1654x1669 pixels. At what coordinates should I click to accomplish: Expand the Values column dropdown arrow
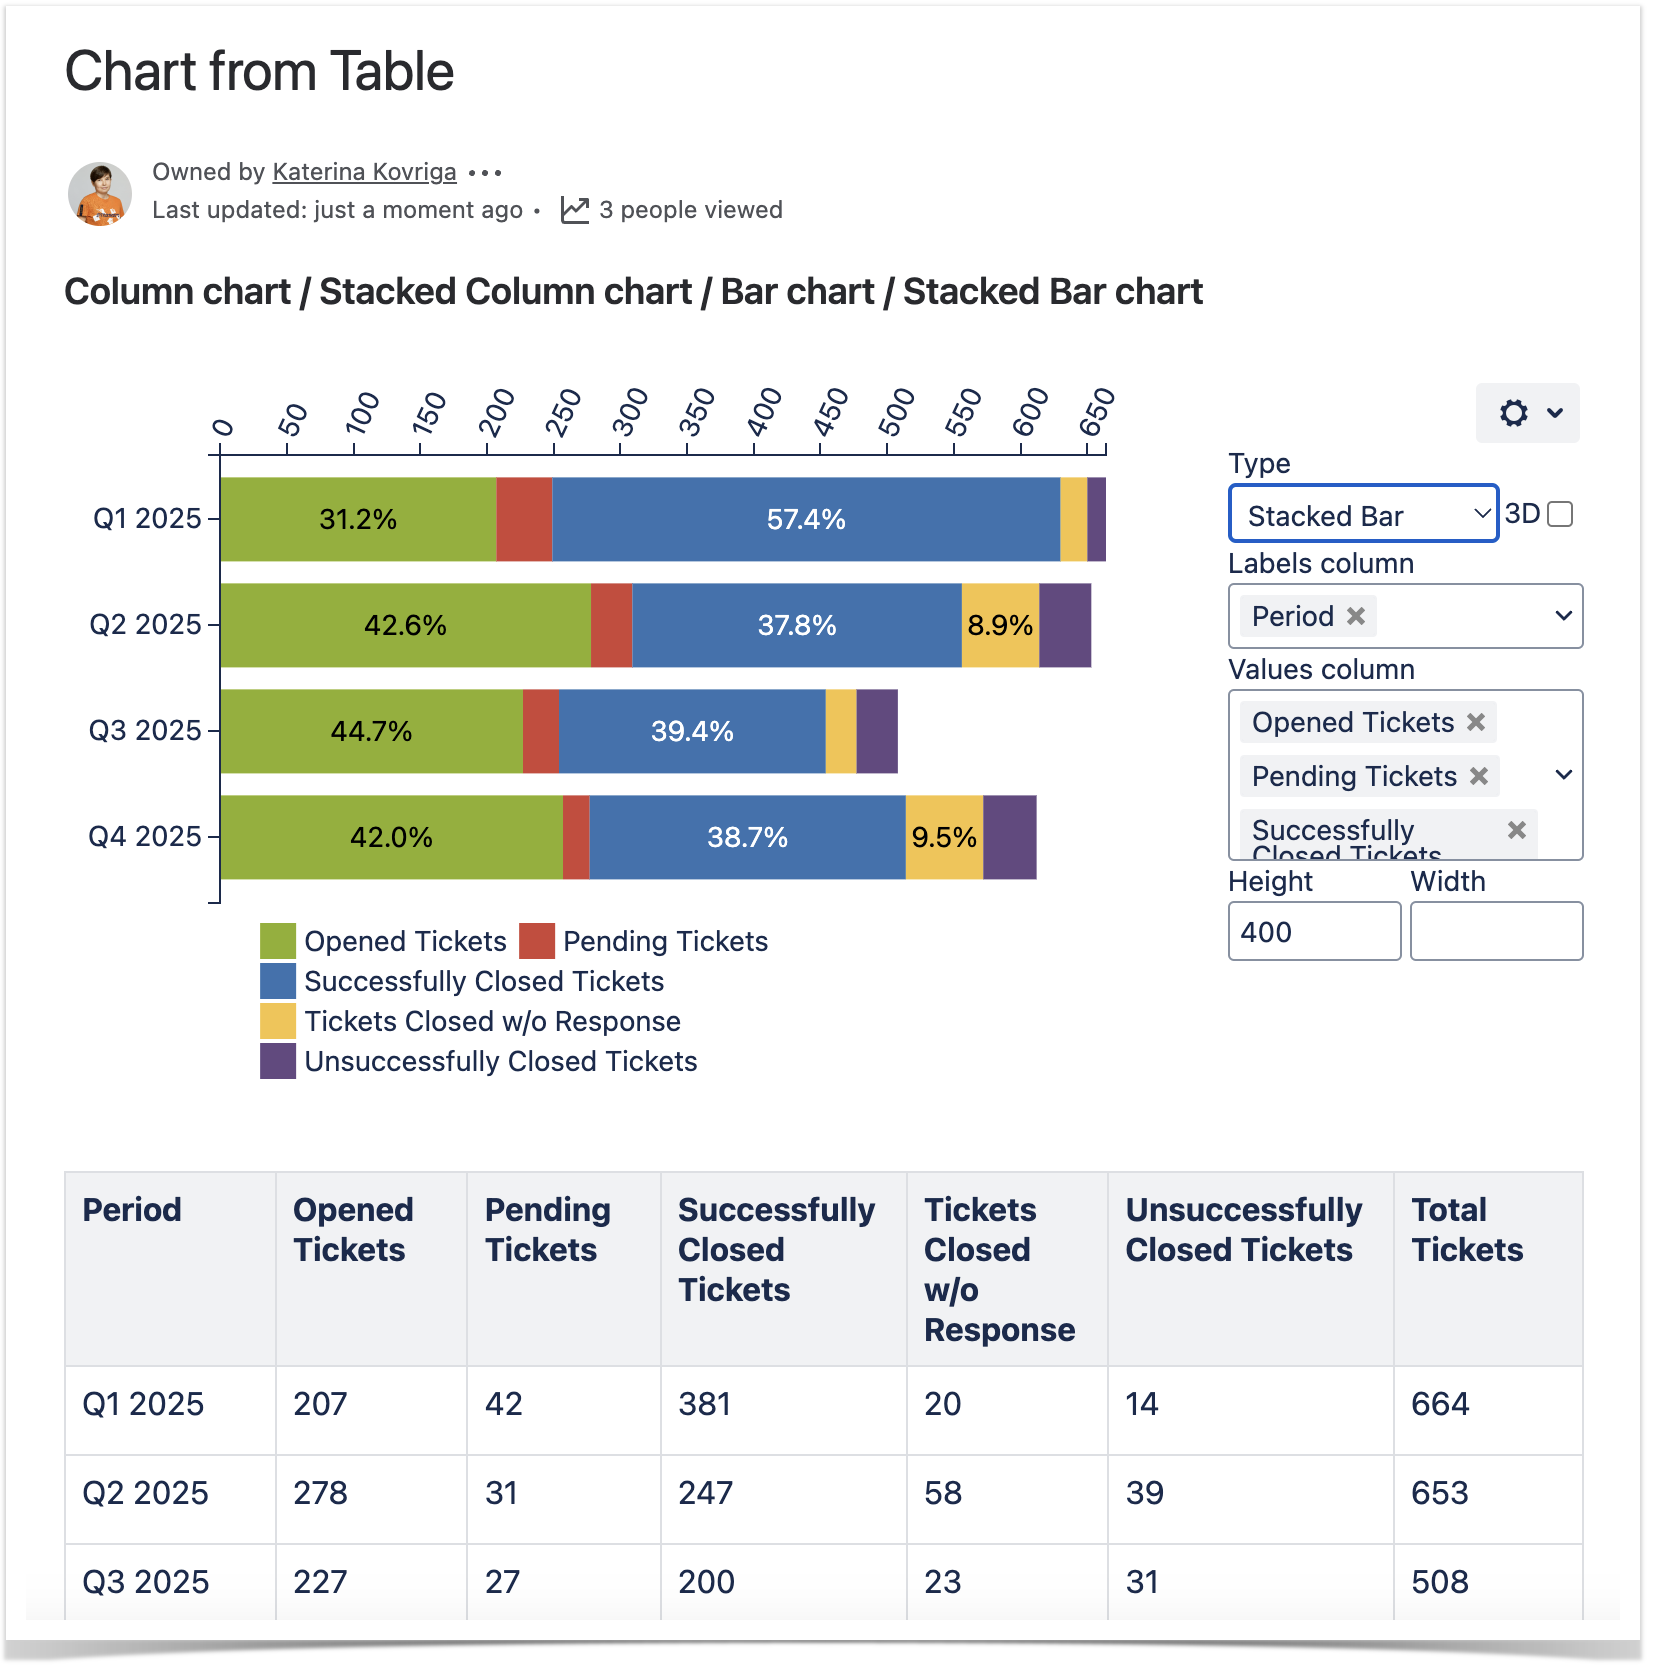(x=1563, y=775)
